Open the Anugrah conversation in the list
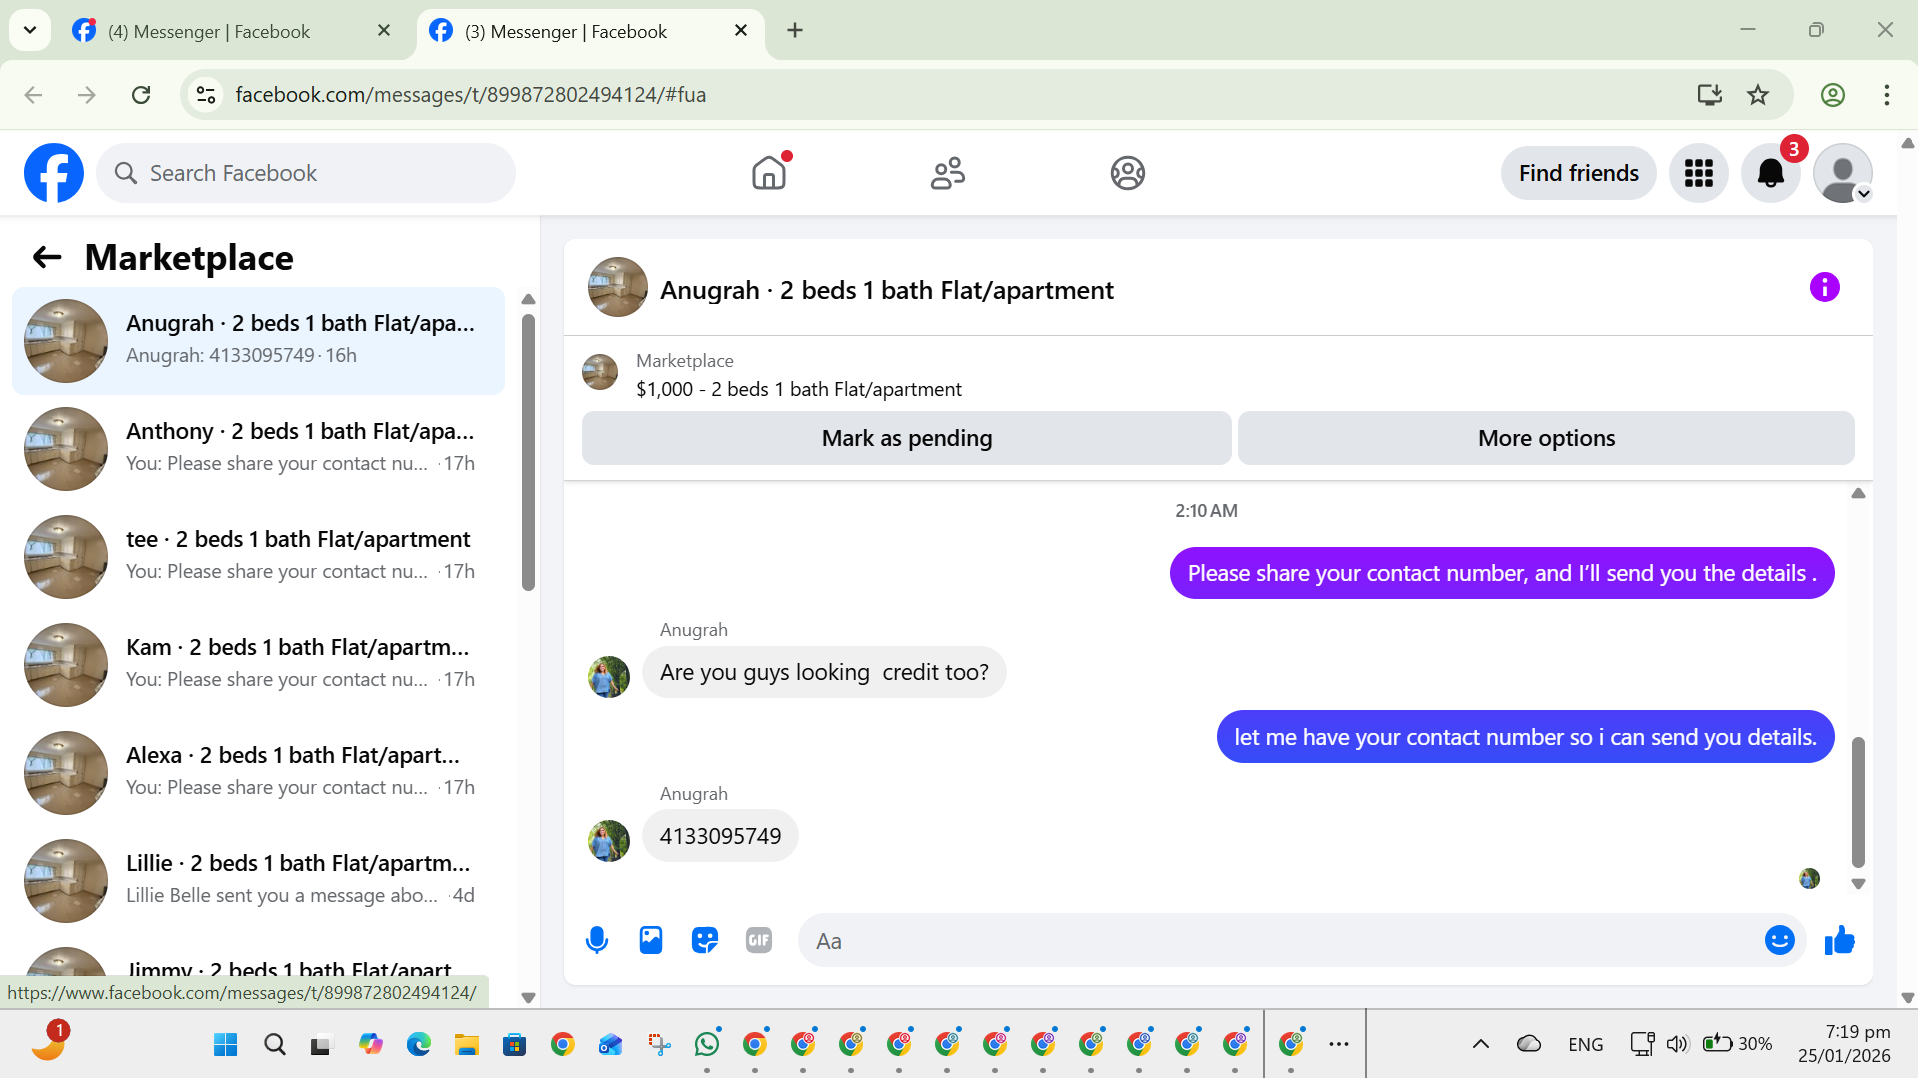The width and height of the screenshot is (1918, 1078). pyautogui.click(x=258, y=341)
